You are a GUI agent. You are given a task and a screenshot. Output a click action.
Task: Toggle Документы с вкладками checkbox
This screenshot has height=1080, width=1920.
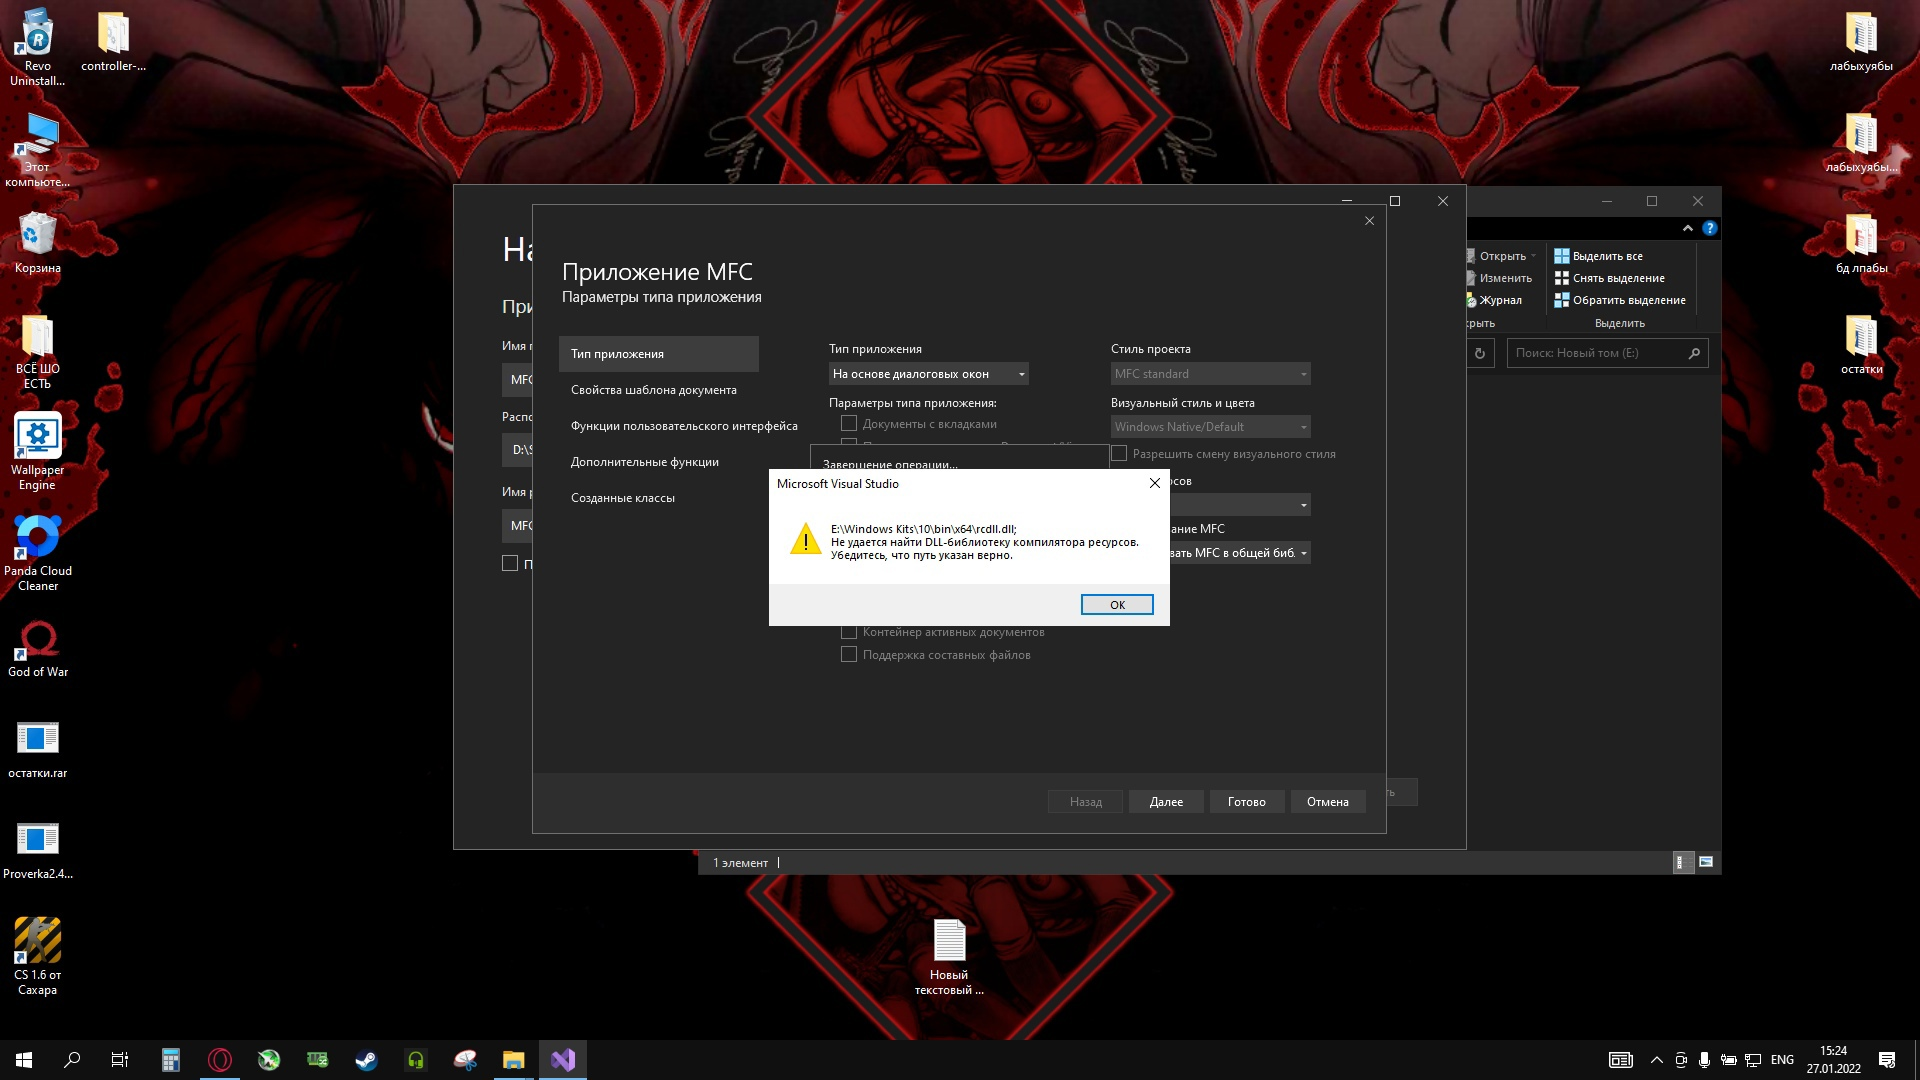[849, 424]
